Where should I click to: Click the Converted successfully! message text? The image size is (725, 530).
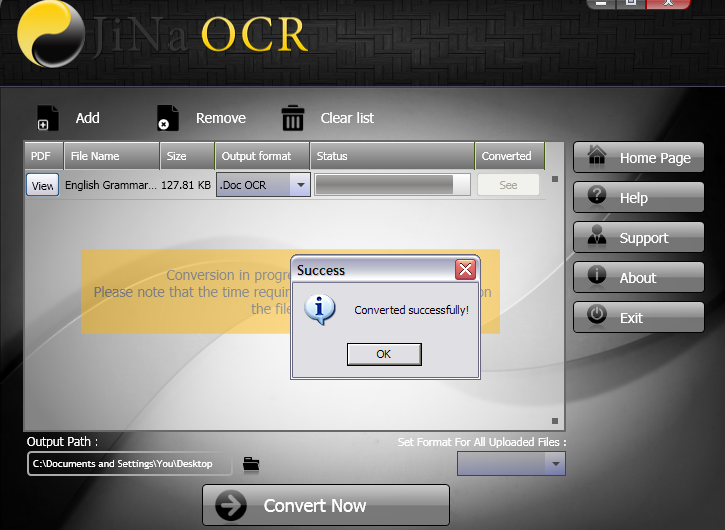click(x=412, y=310)
